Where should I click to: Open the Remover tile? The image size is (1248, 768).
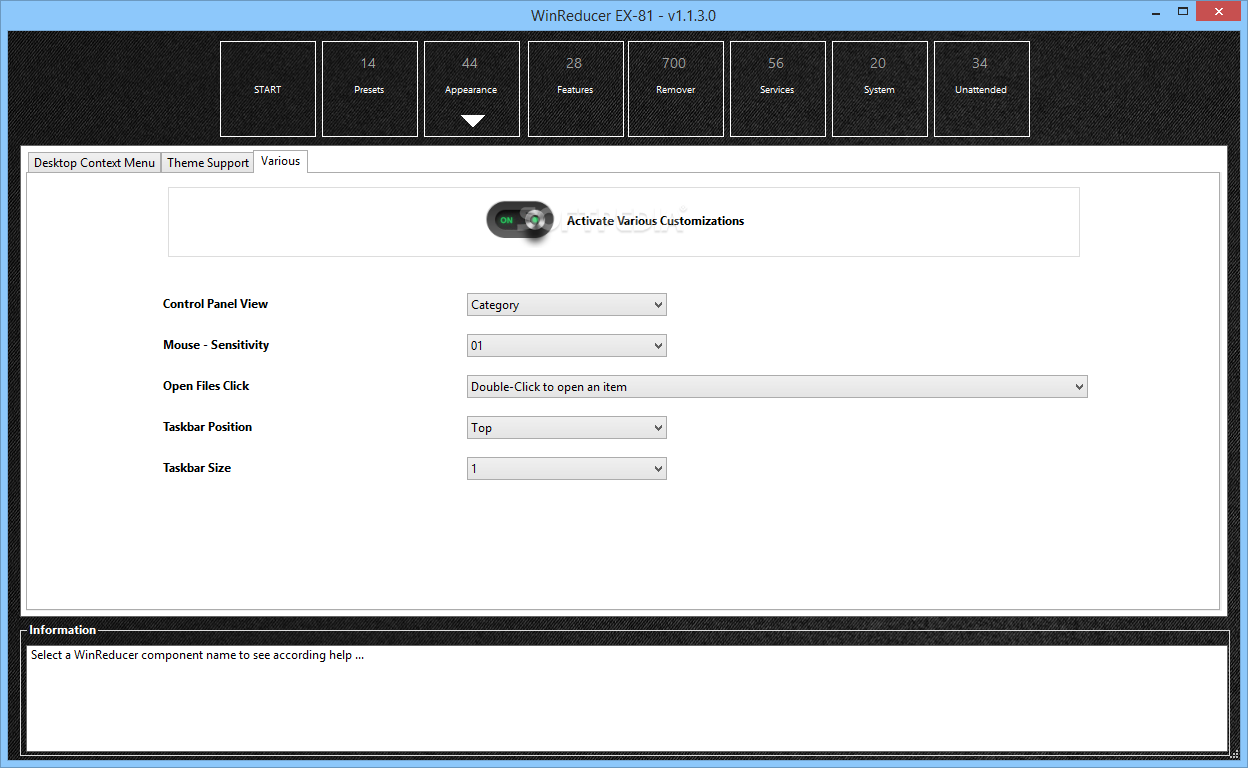tap(675, 89)
